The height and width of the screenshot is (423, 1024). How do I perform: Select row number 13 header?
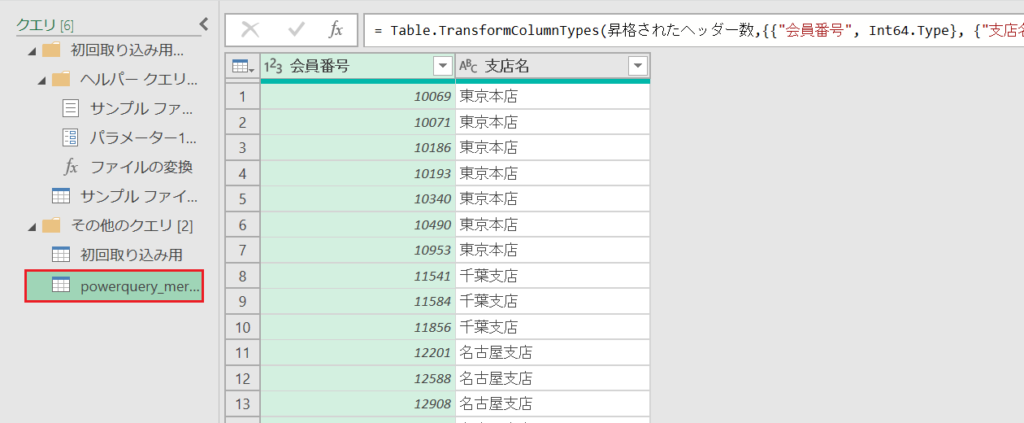click(x=243, y=404)
